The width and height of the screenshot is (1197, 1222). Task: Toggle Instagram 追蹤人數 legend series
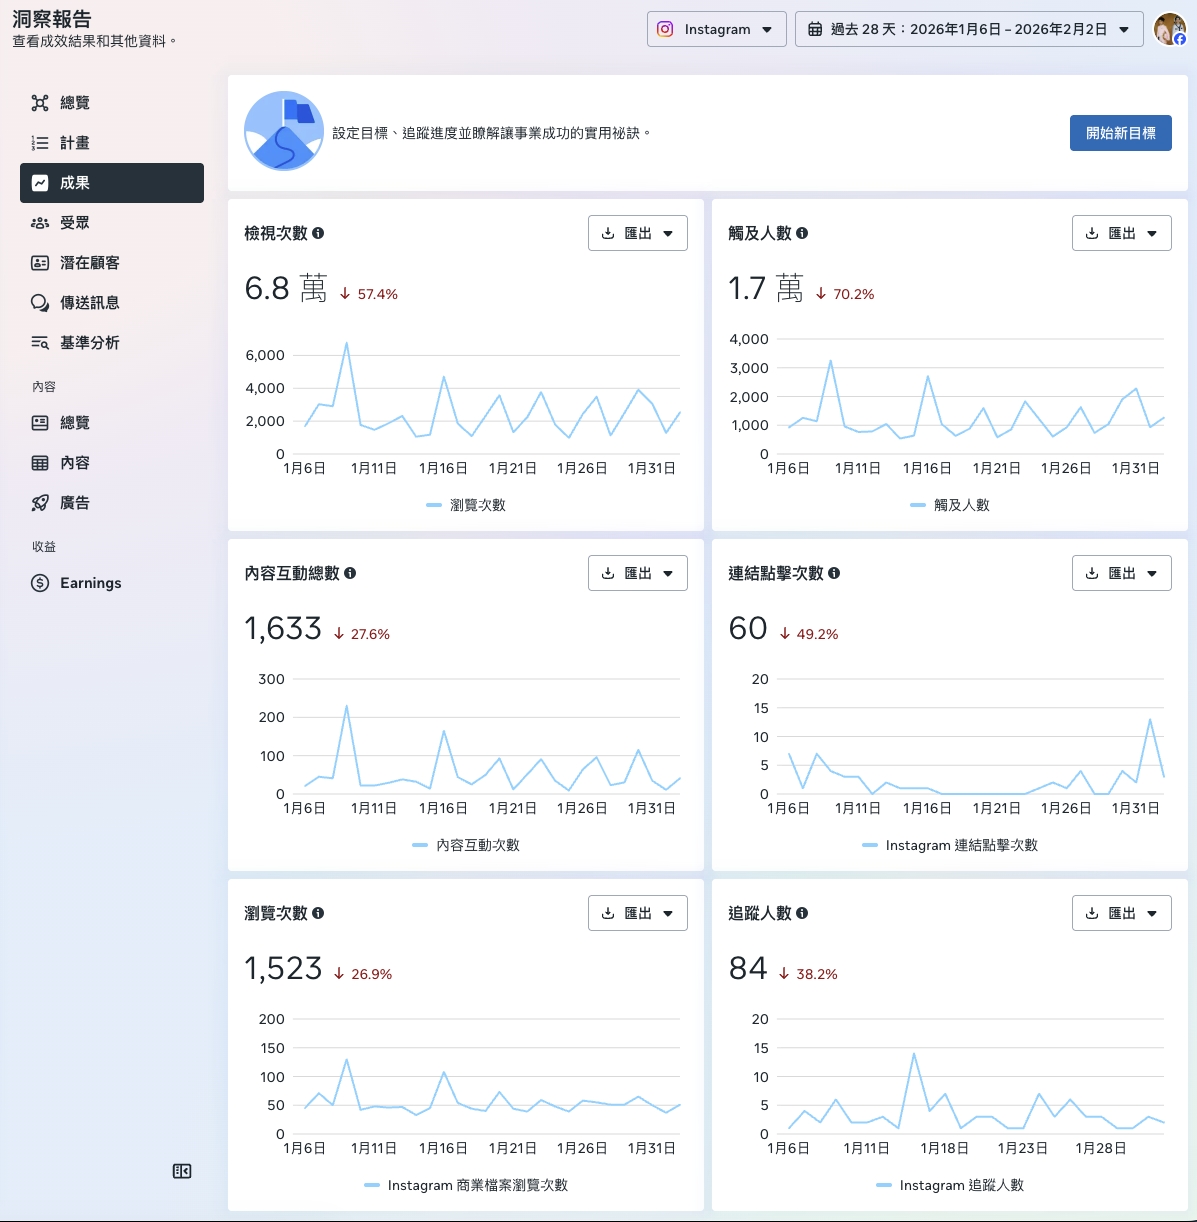tap(950, 1185)
